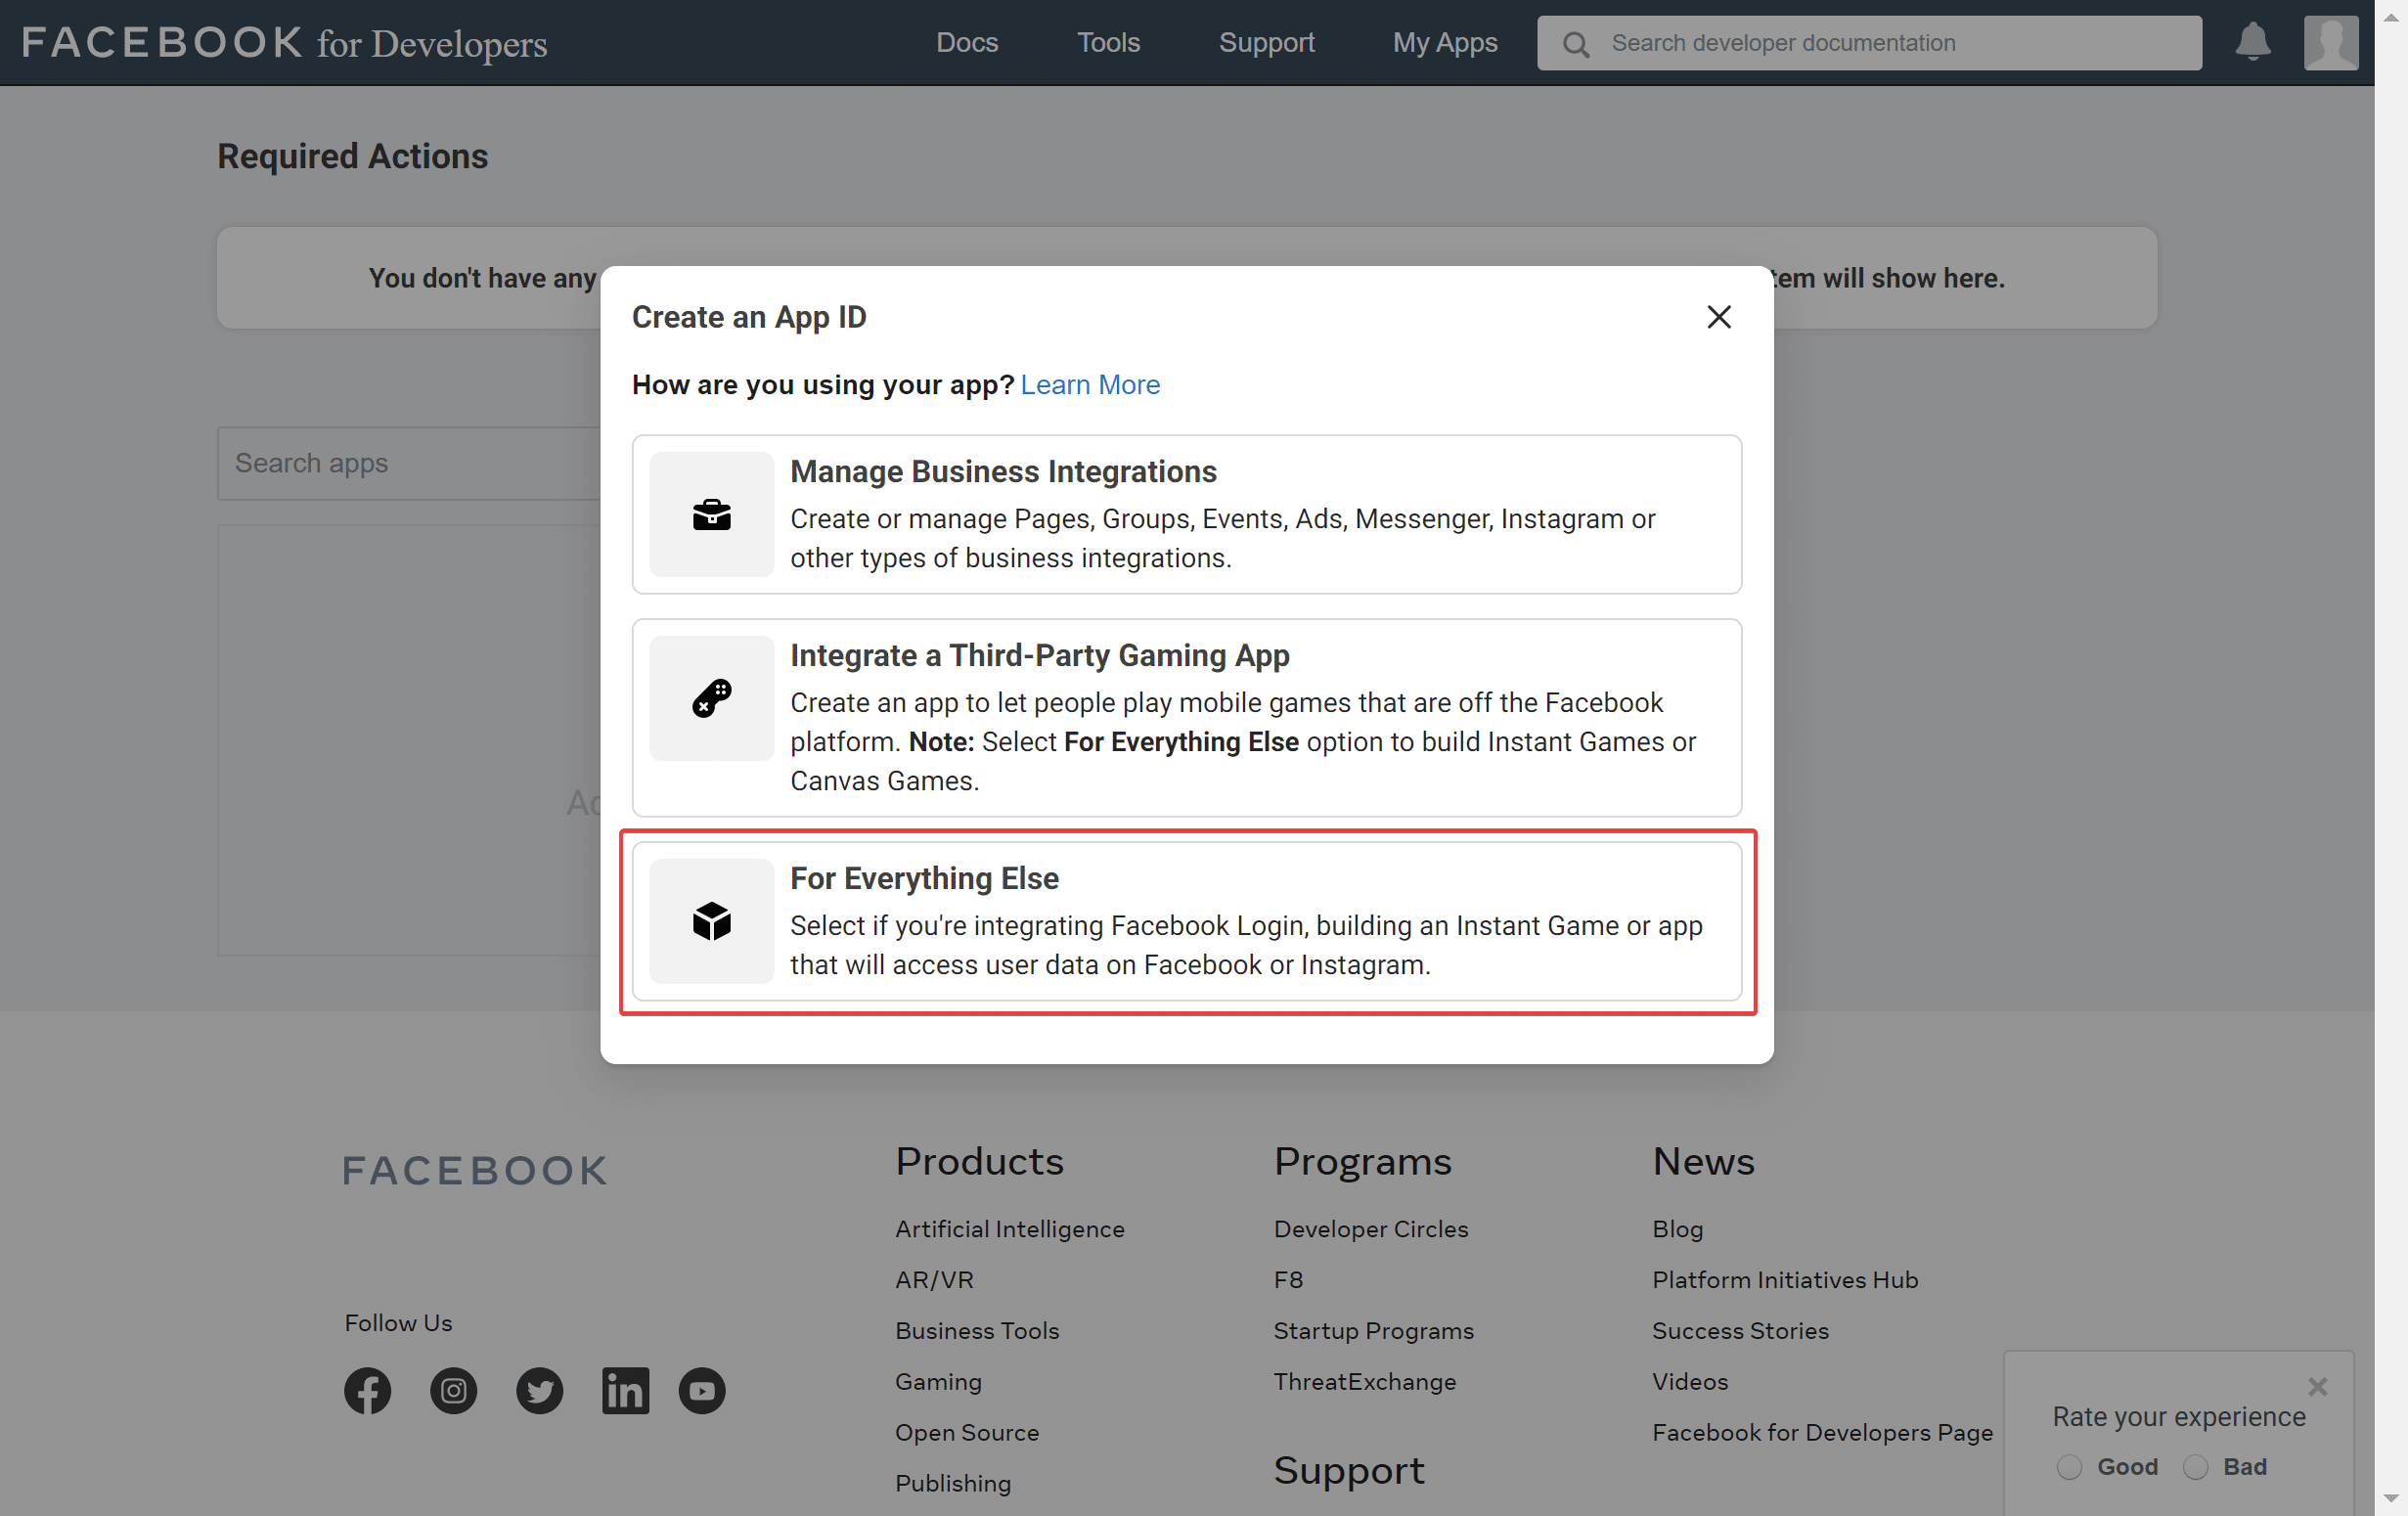Open the Startup Programs footer link
The image size is (2408, 1516).
[1373, 1330]
